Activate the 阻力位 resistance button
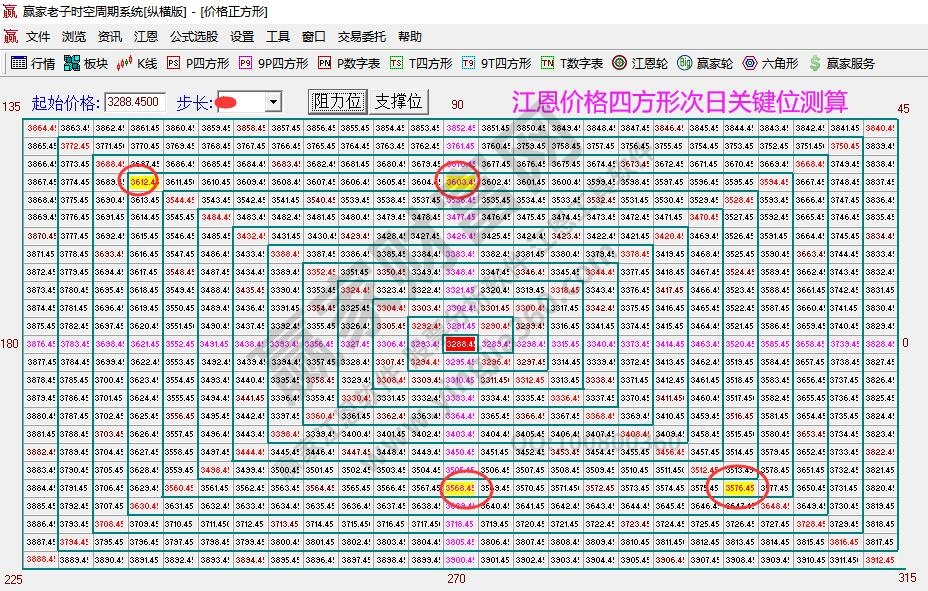The height and width of the screenshot is (591, 928). coord(336,101)
